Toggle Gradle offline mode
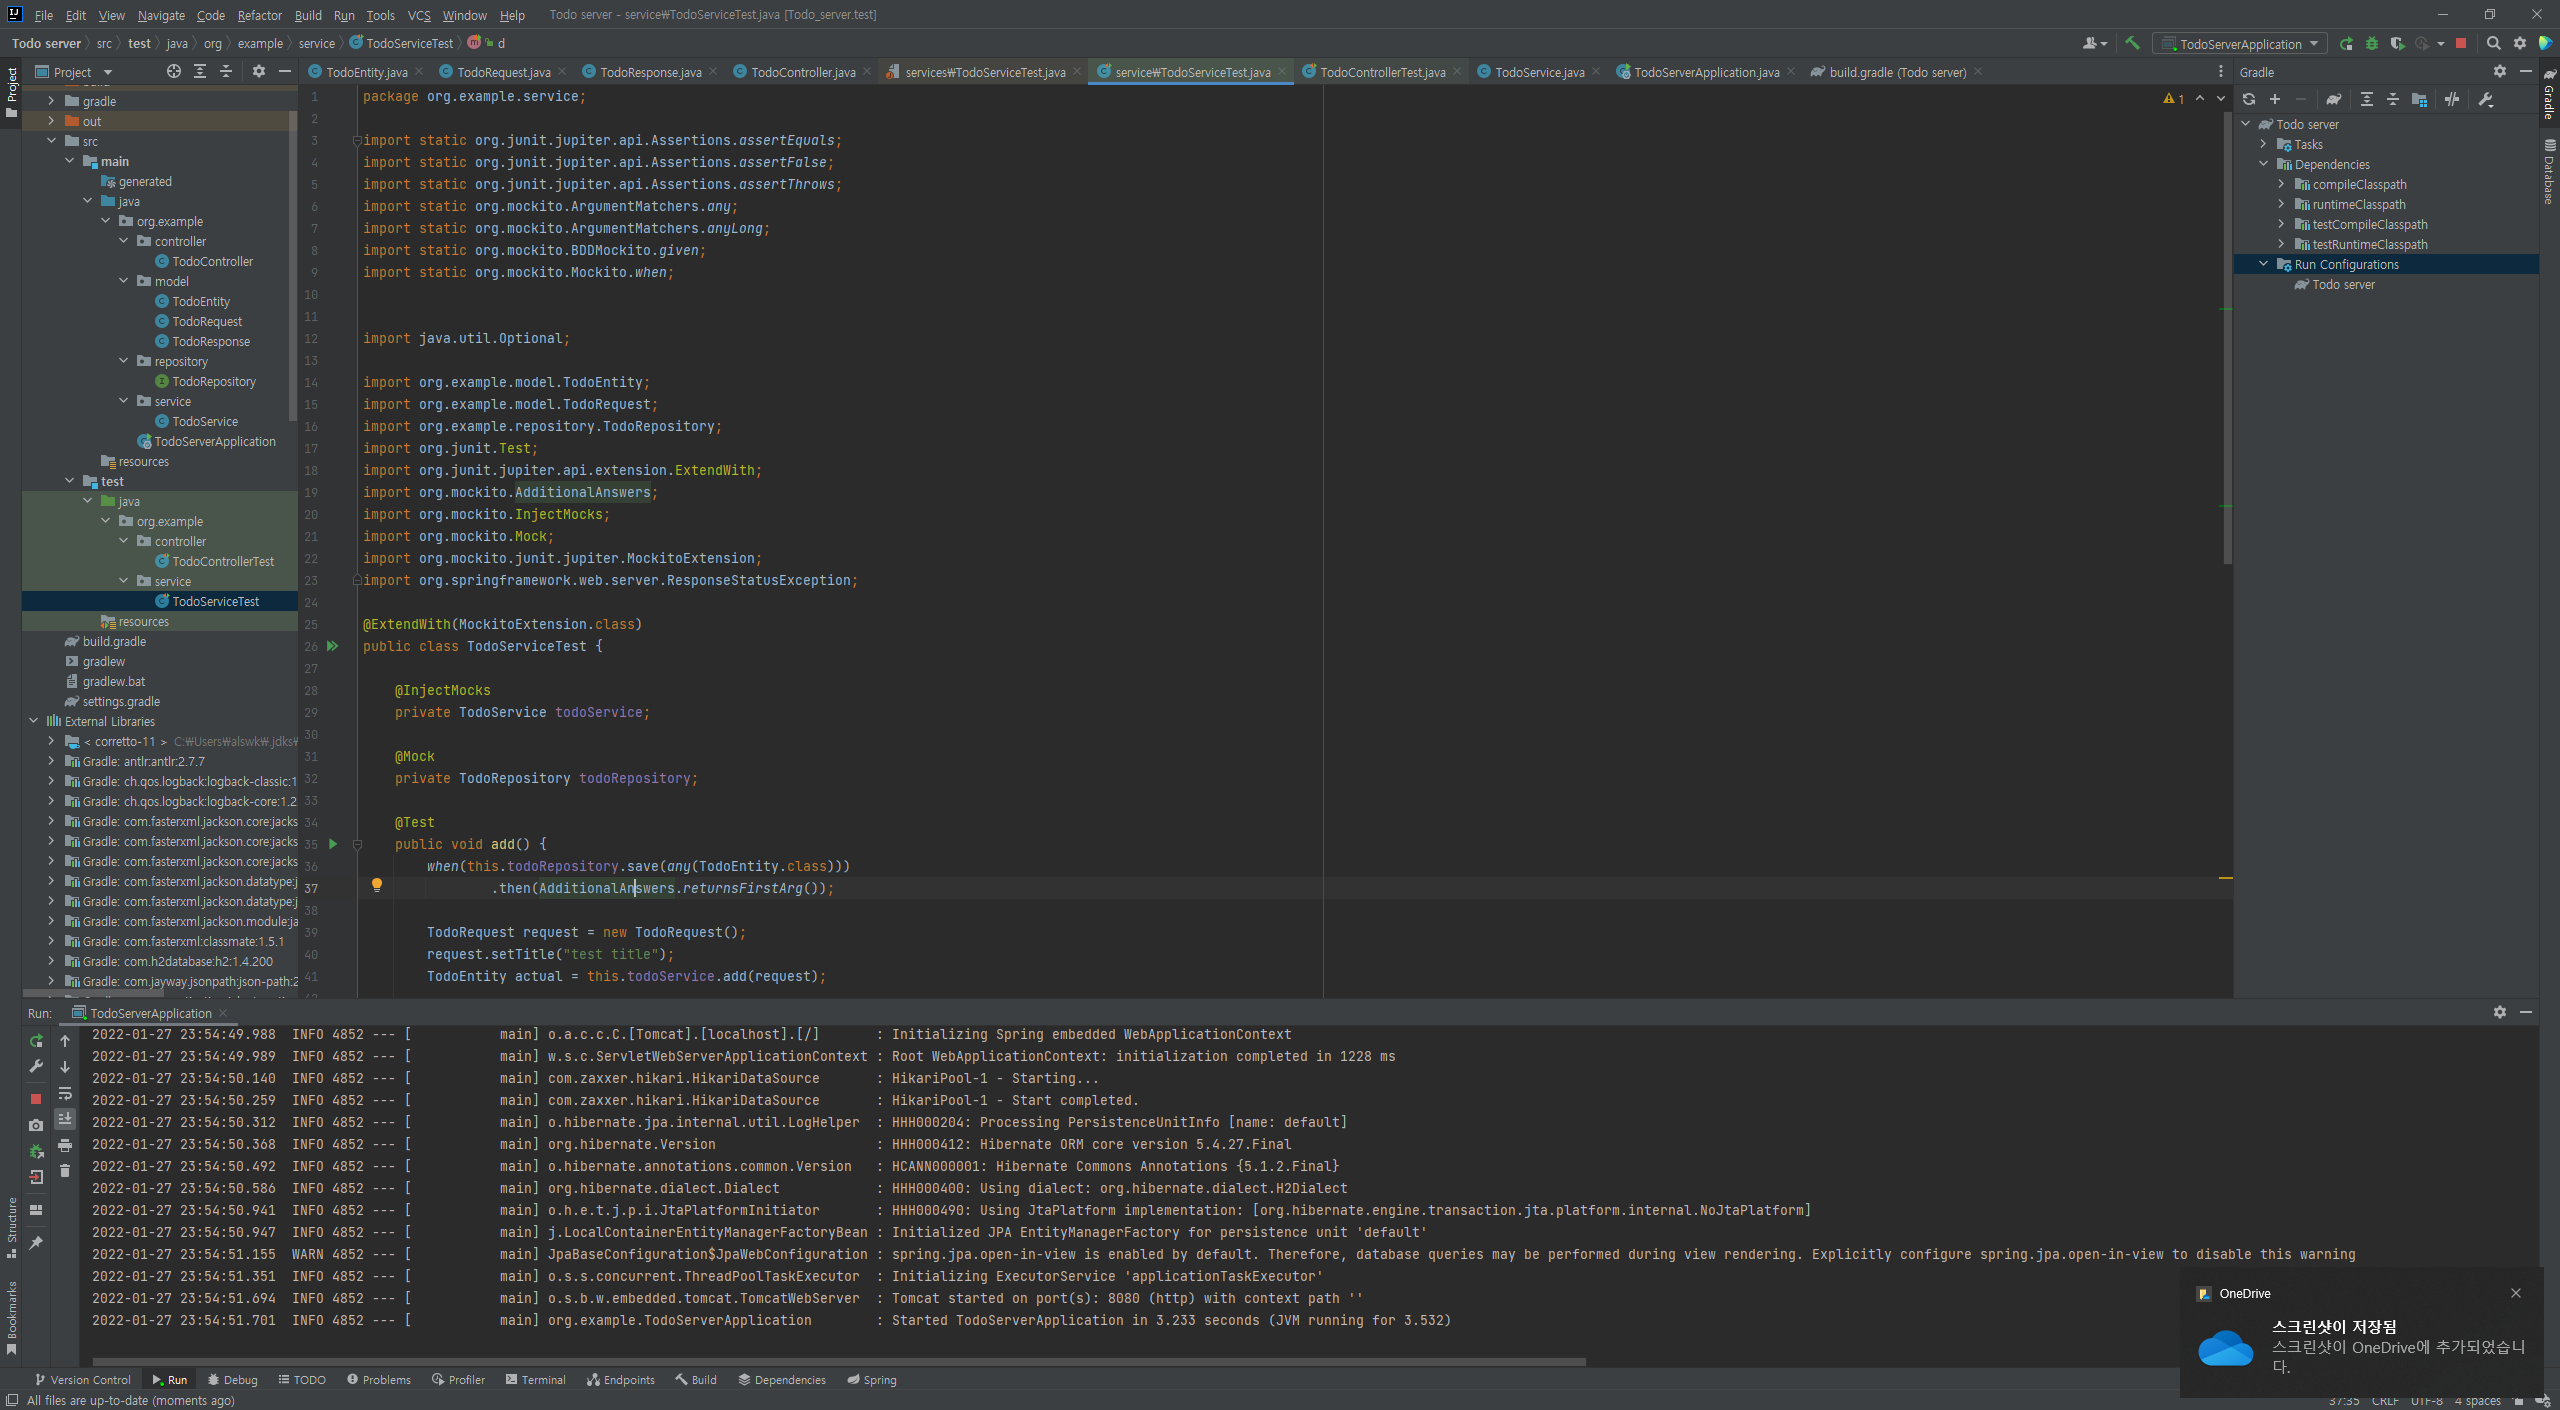This screenshot has width=2560, height=1410. click(2452, 99)
